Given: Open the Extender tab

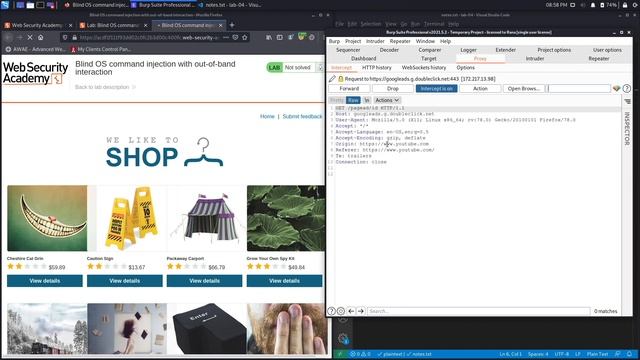Looking at the screenshot, I should (505, 50).
